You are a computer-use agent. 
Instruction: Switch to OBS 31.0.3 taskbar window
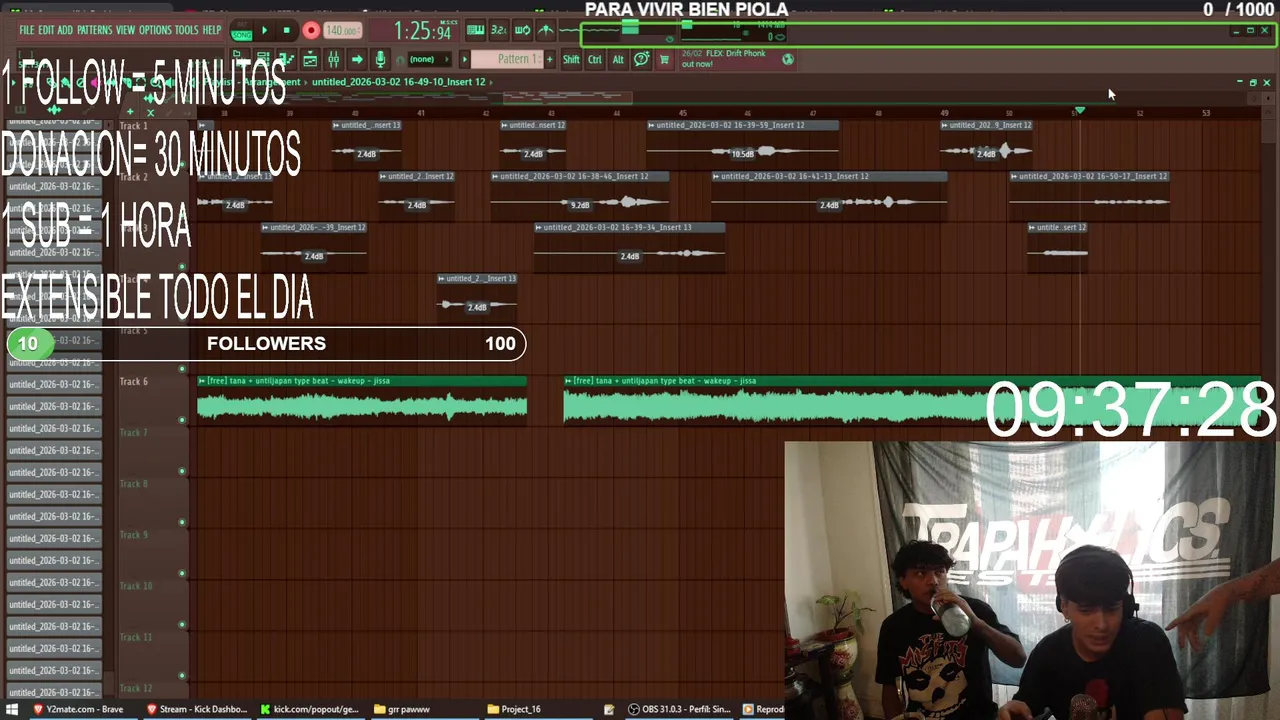coord(680,709)
